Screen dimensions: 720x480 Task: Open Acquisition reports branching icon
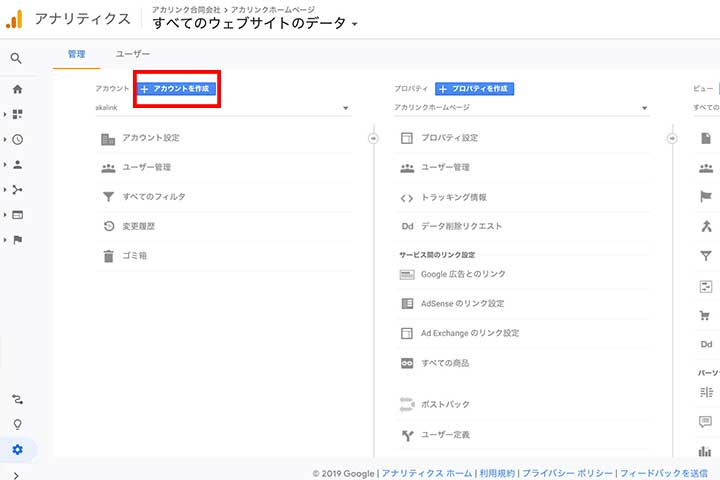pyautogui.click(x=17, y=190)
